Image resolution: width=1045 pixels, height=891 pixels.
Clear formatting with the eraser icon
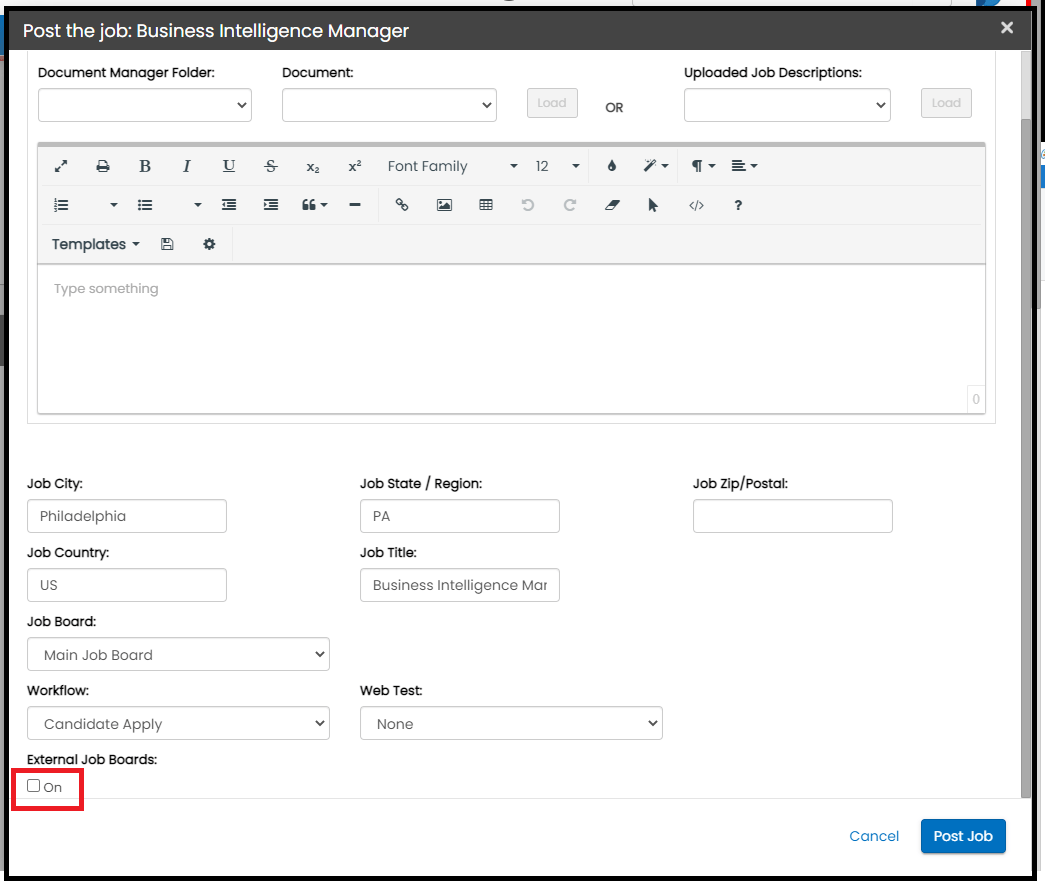[x=612, y=205]
